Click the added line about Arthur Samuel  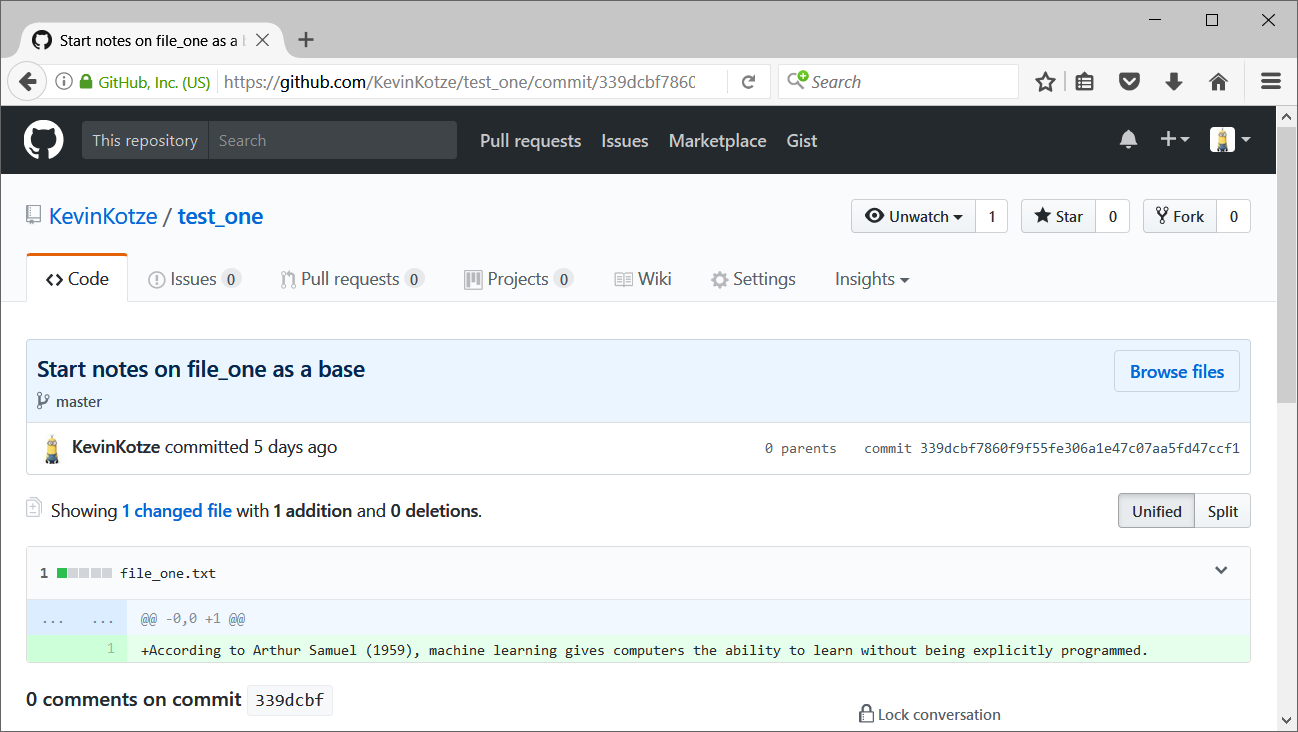click(x=645, y=650)
